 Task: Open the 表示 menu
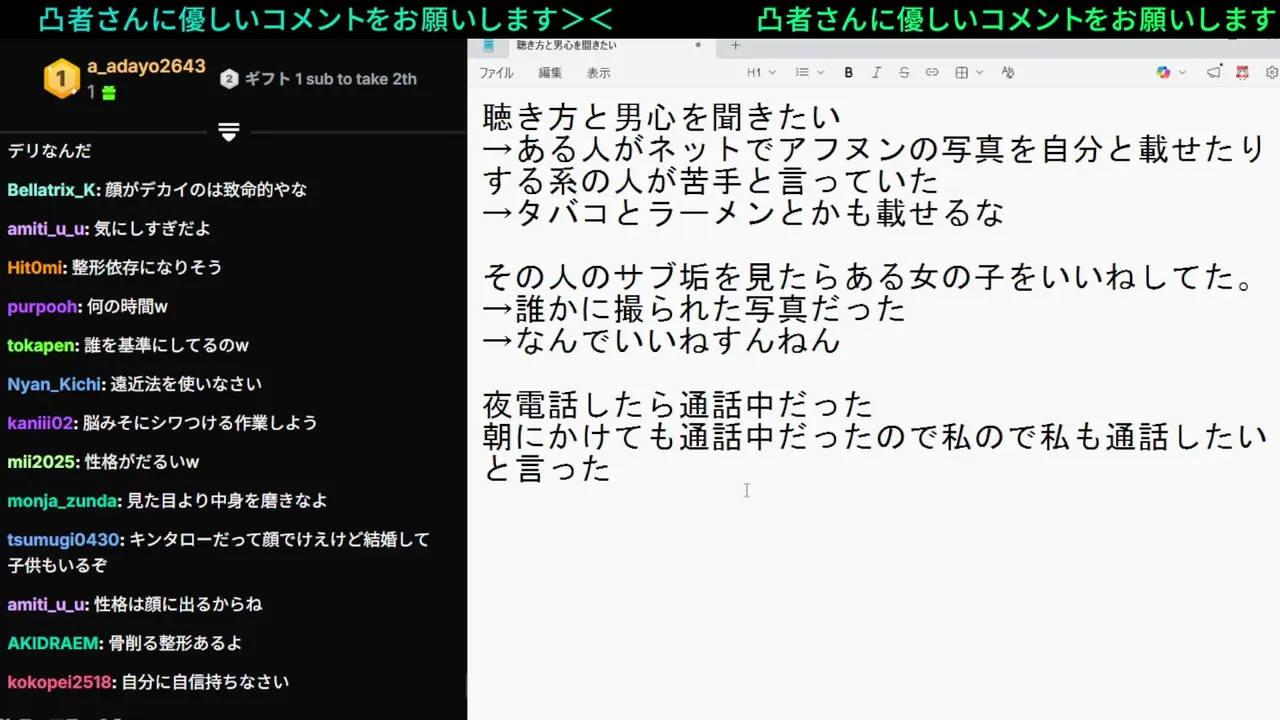tap(598, 73)
